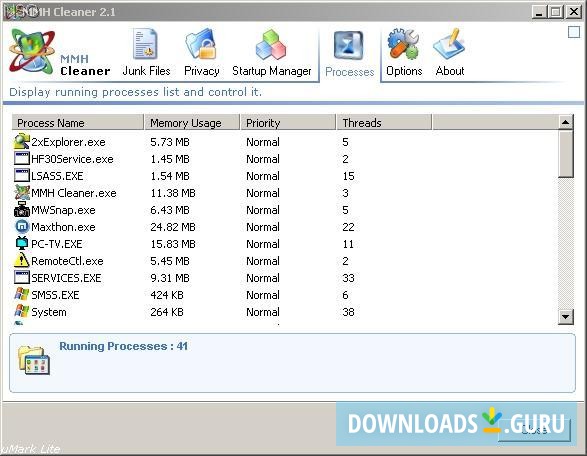This screenshot has height=456, width=587.
Task: Minimize the MMH Cleaner window
Action: pyautogui.click(x=539, y=12)
